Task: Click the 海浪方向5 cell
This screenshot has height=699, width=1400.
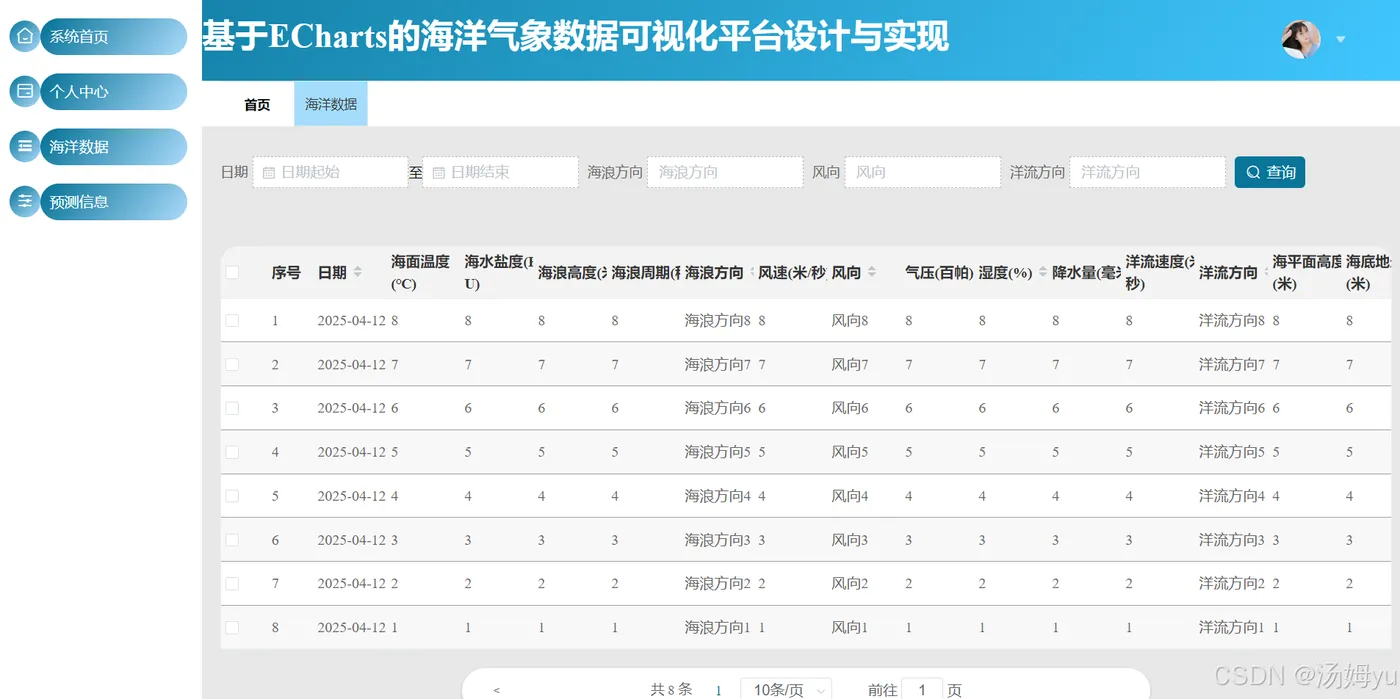Action: 718,453
